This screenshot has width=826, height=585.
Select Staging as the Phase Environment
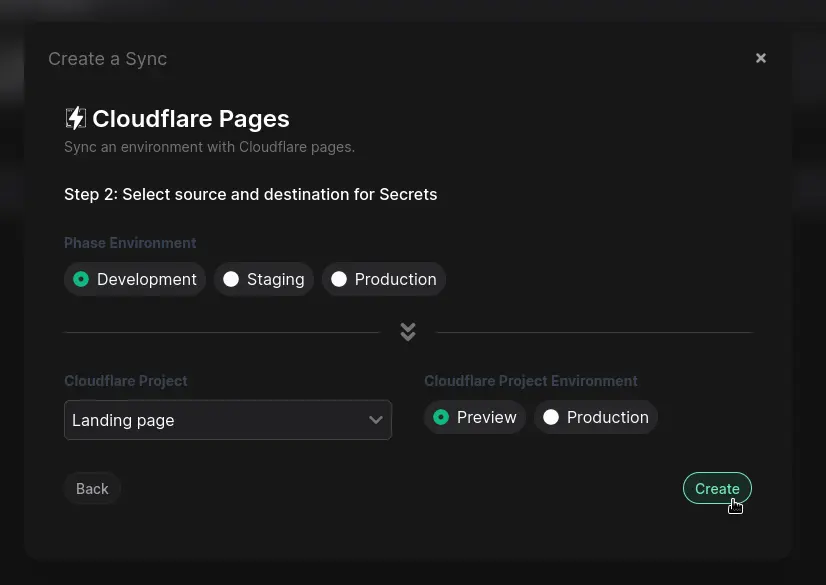point(264,279)
